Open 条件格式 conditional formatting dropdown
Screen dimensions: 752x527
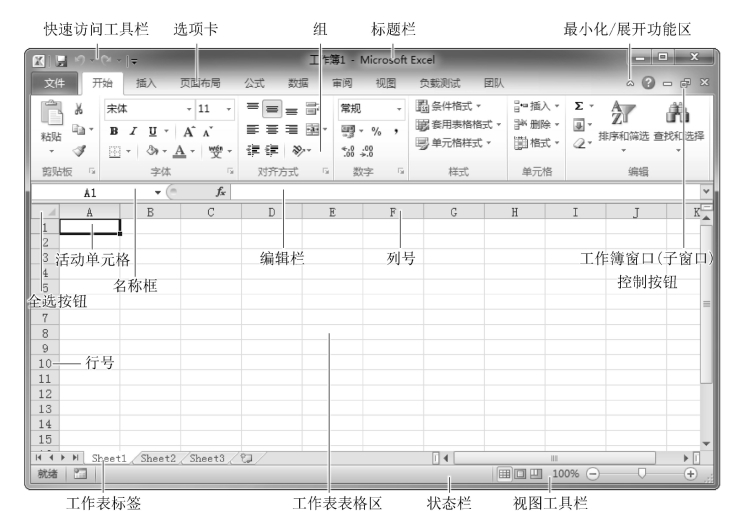[x=448, y=106]
